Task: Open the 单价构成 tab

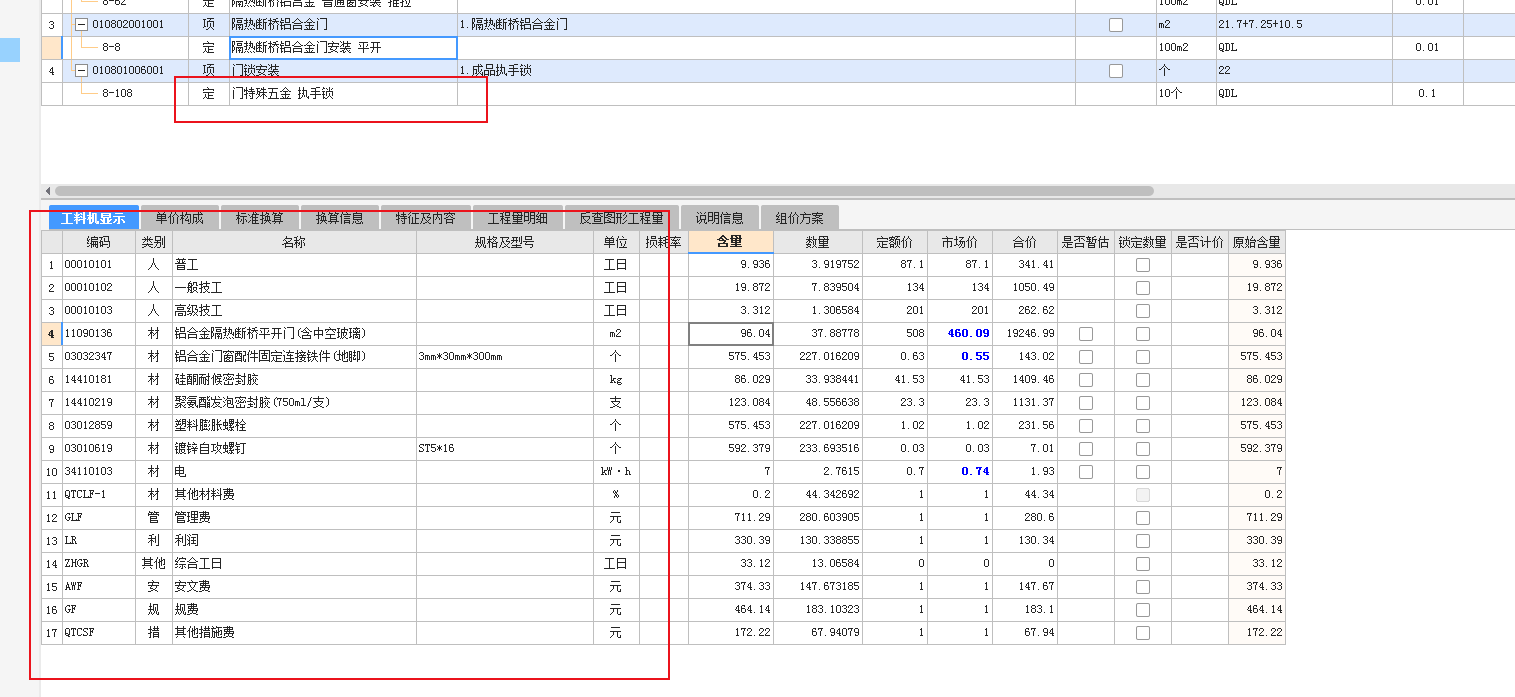Action: click(x=180, y=218)
